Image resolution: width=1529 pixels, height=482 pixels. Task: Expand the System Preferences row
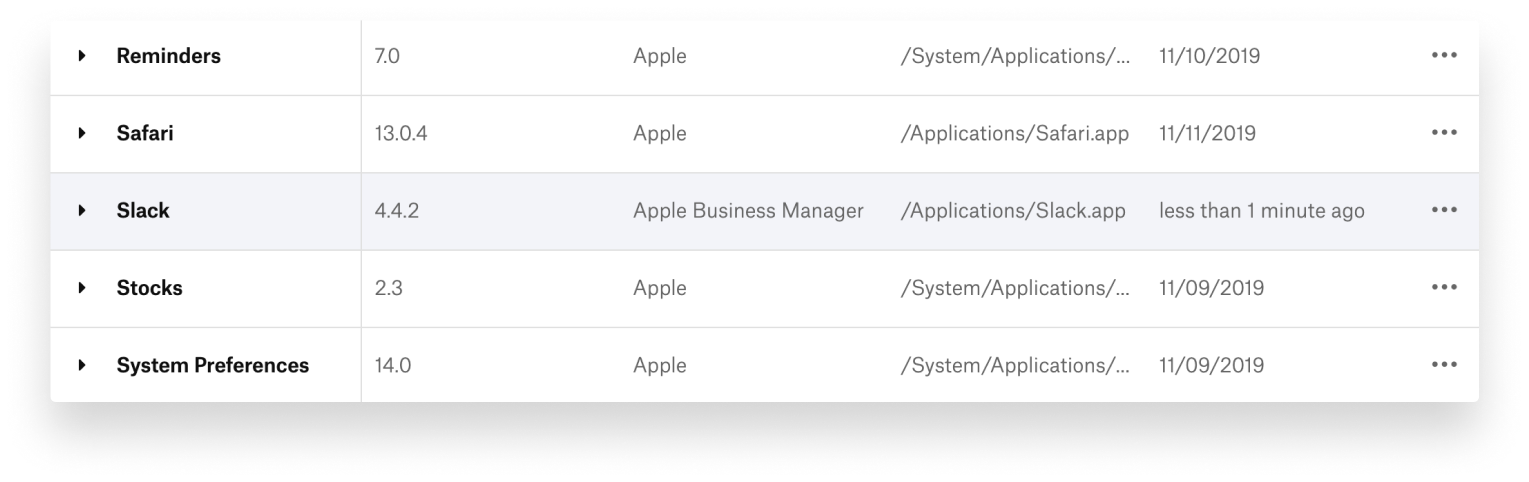(82, 366)
